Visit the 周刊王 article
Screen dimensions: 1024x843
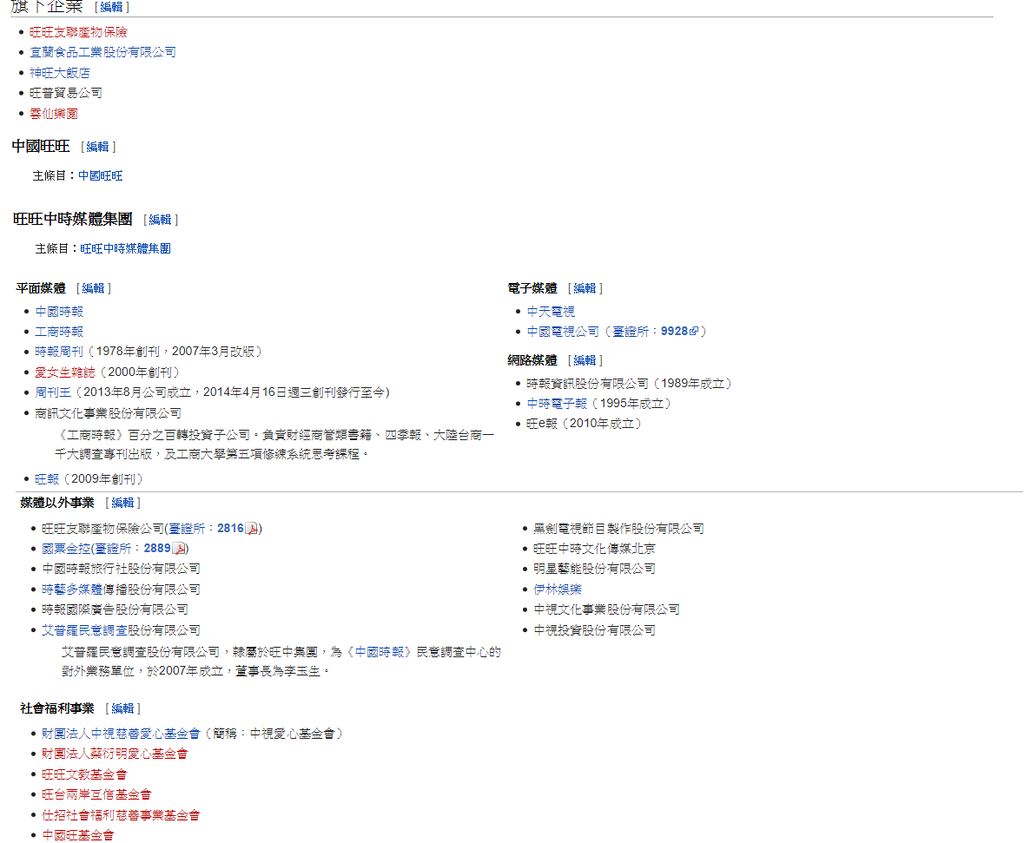[53, 392]
